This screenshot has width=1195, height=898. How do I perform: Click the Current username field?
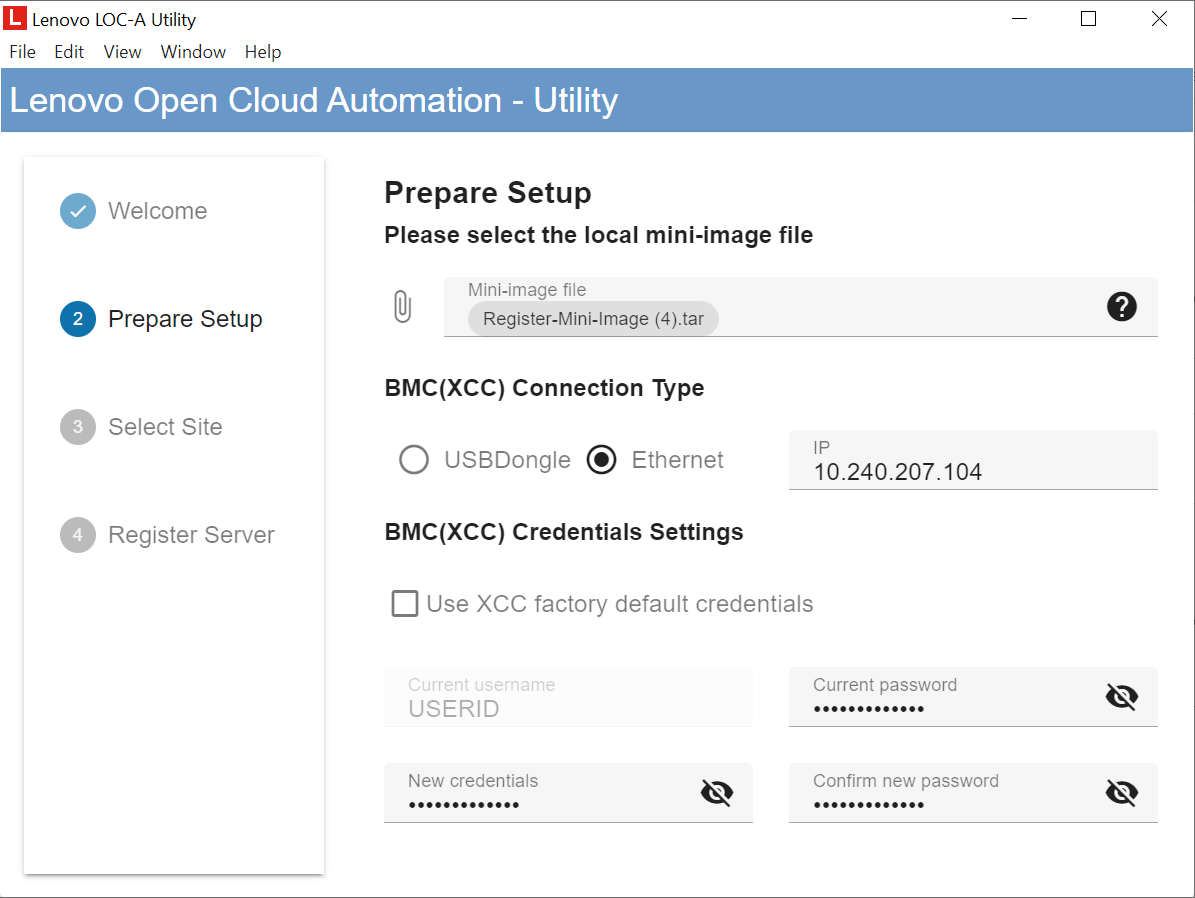(568, 697)
